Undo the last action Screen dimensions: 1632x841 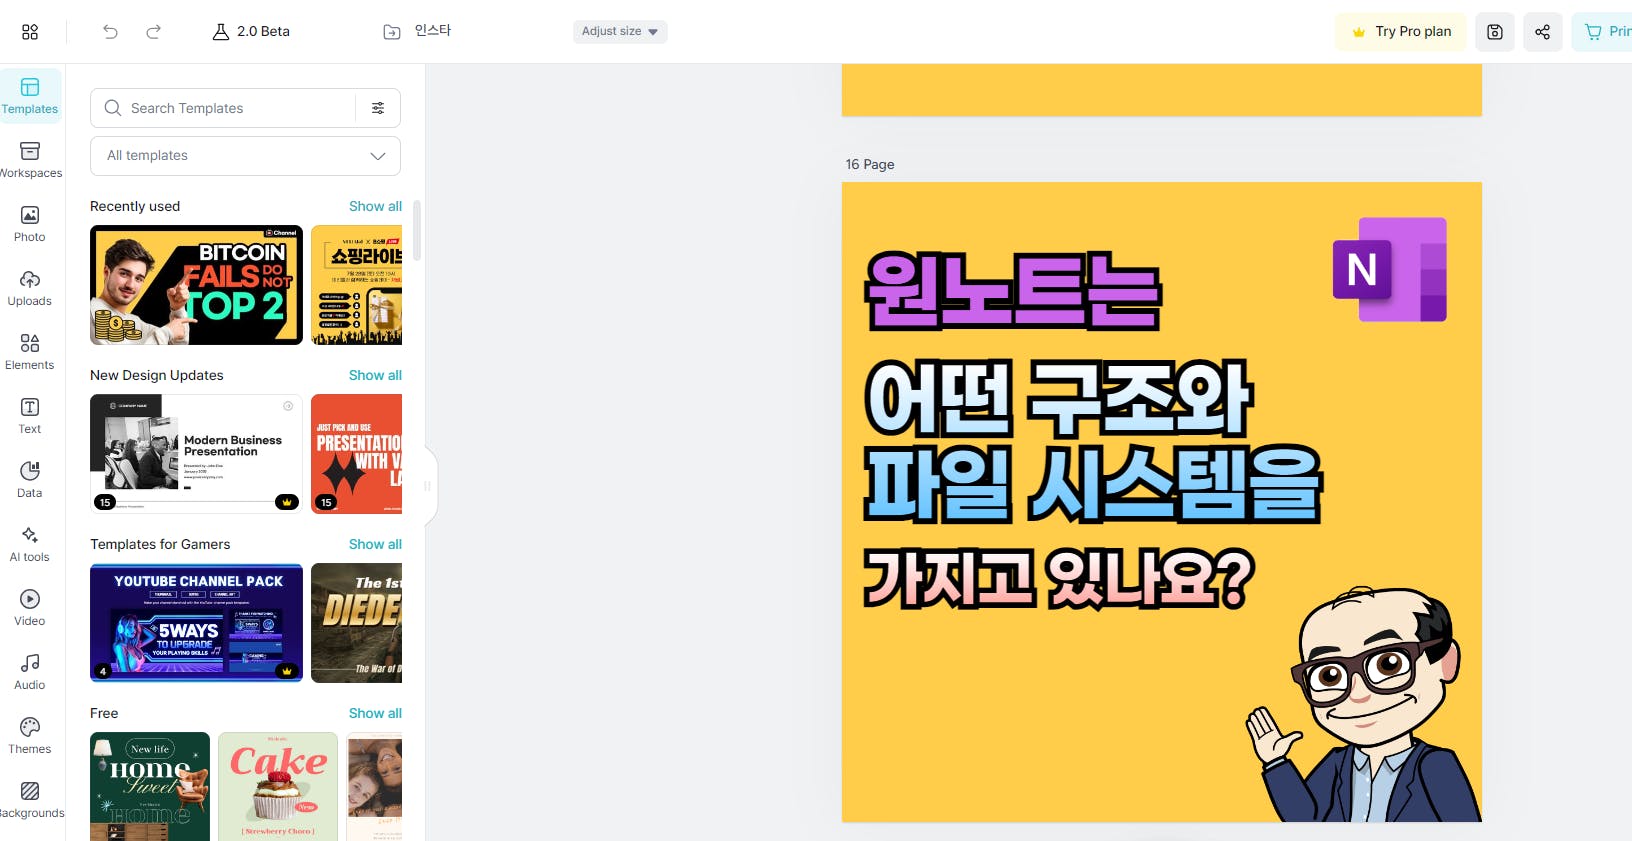[110, 32]
